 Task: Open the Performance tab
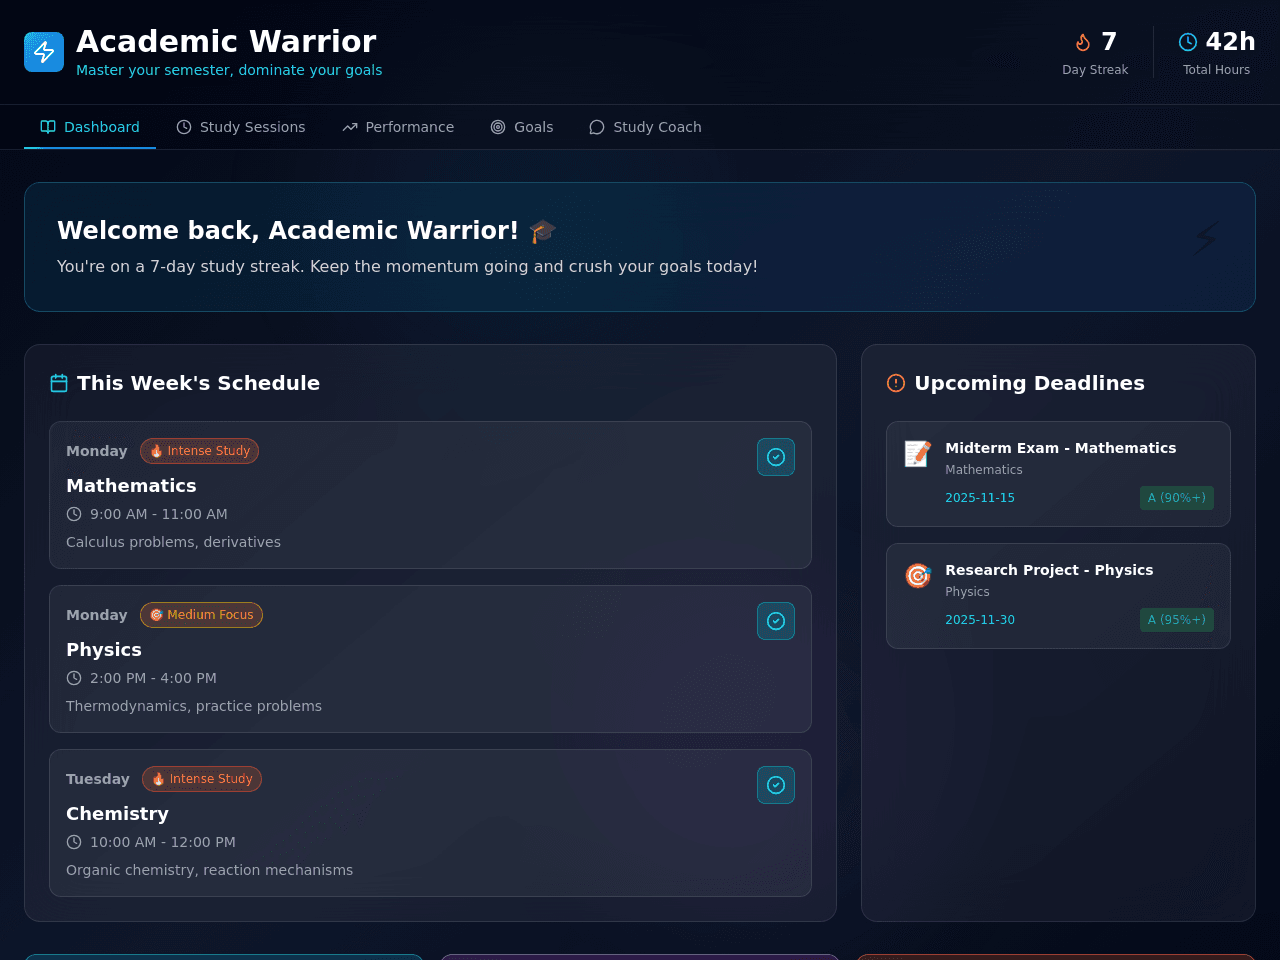(x=398, y=127)
